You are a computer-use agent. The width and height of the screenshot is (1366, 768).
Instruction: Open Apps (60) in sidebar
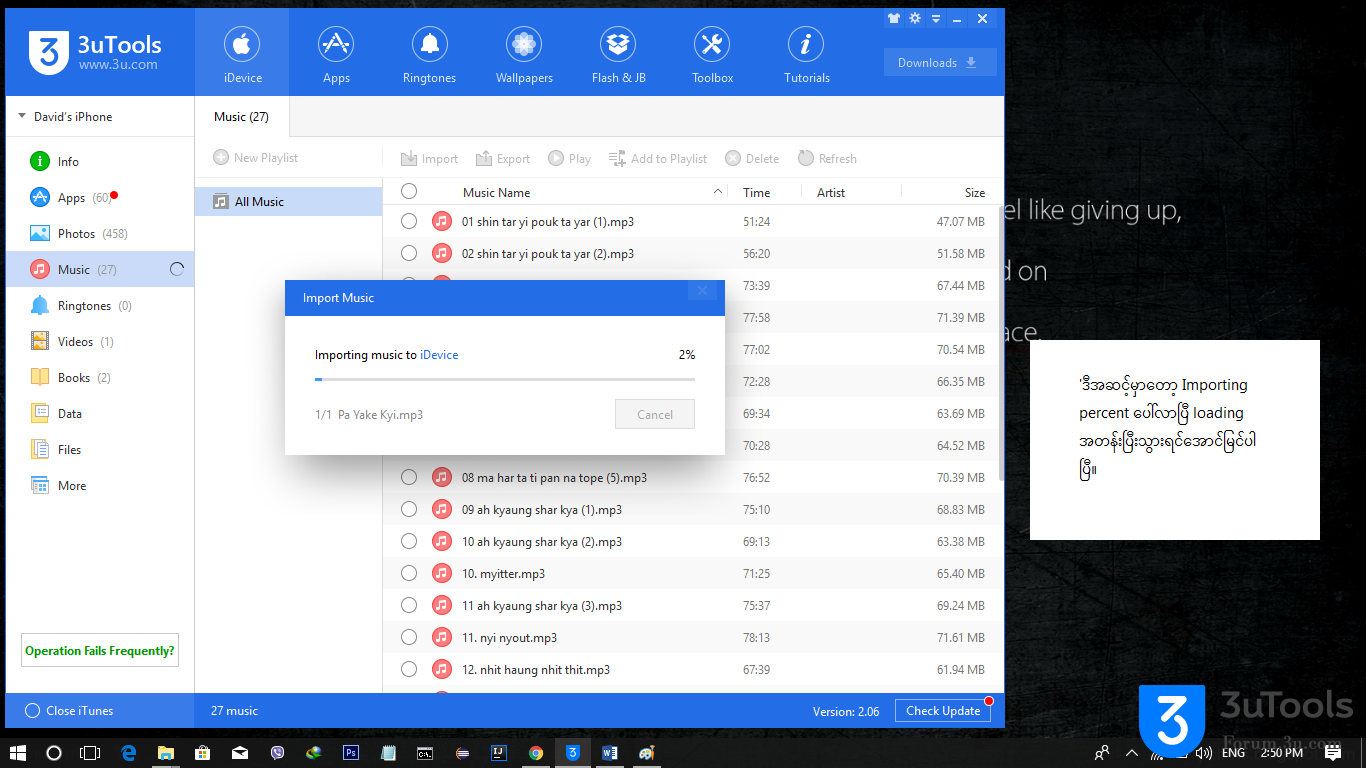tap(100, 197)
